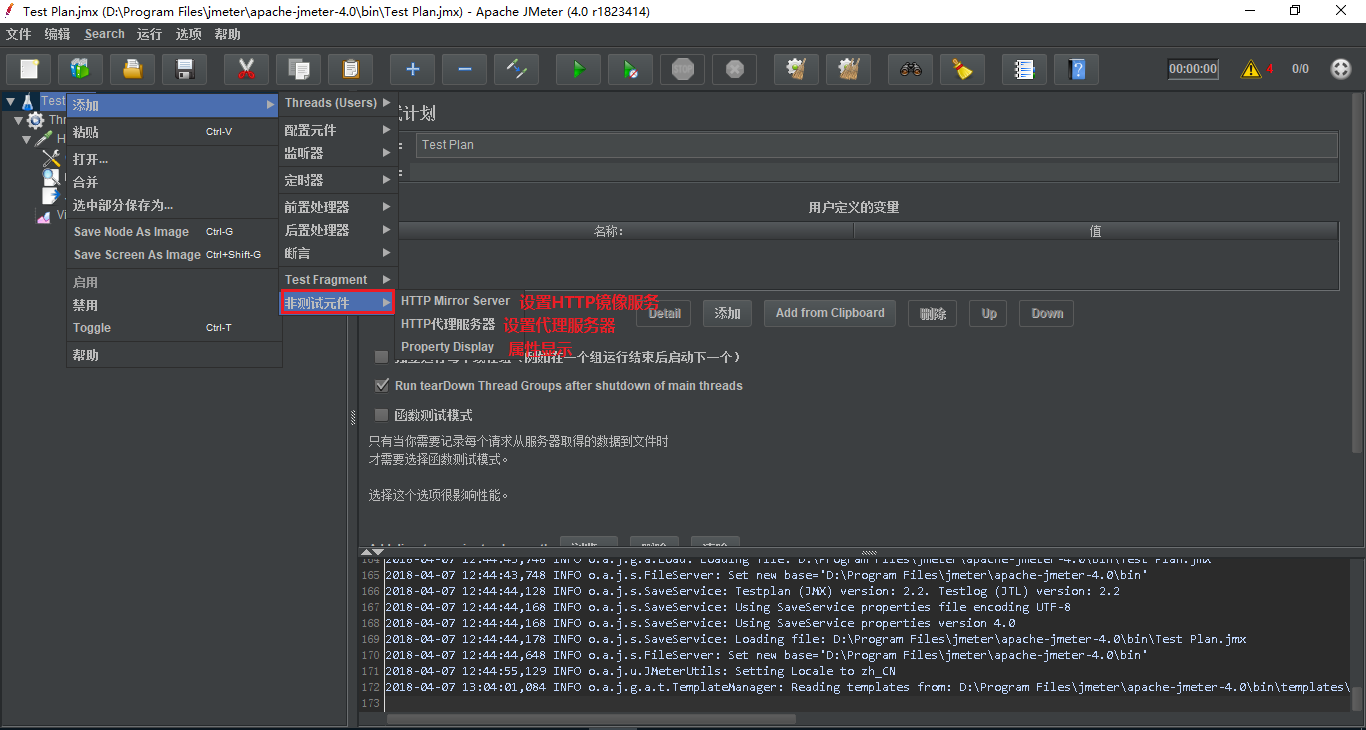
Task: Click the Reset Search broom icon
Action: click(963, 69)
